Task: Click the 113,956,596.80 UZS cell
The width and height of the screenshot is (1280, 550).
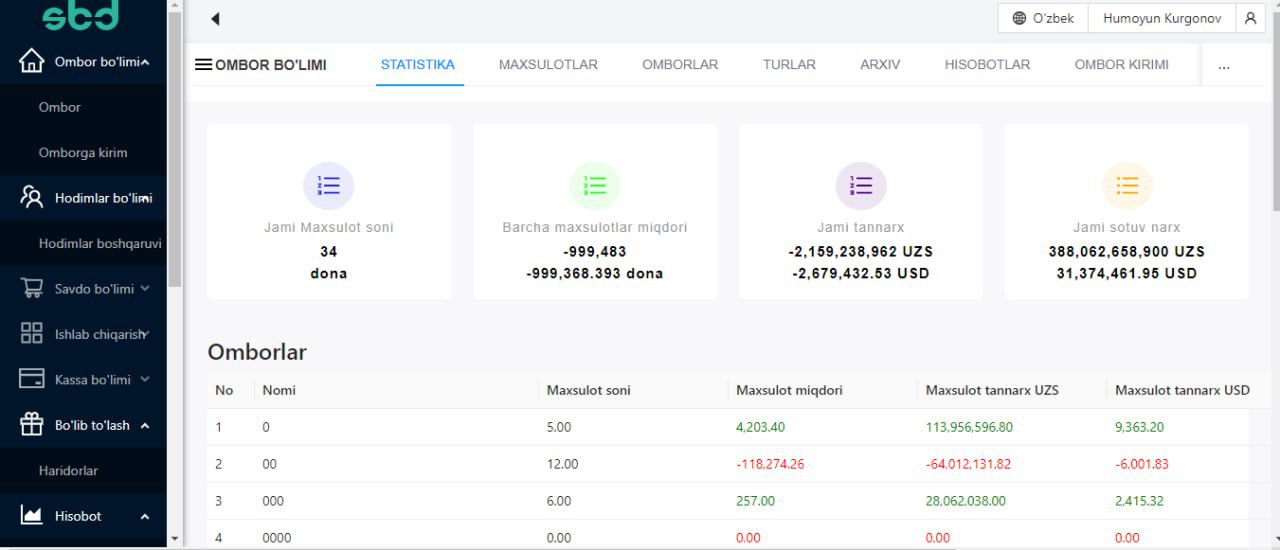Action: 969,427
